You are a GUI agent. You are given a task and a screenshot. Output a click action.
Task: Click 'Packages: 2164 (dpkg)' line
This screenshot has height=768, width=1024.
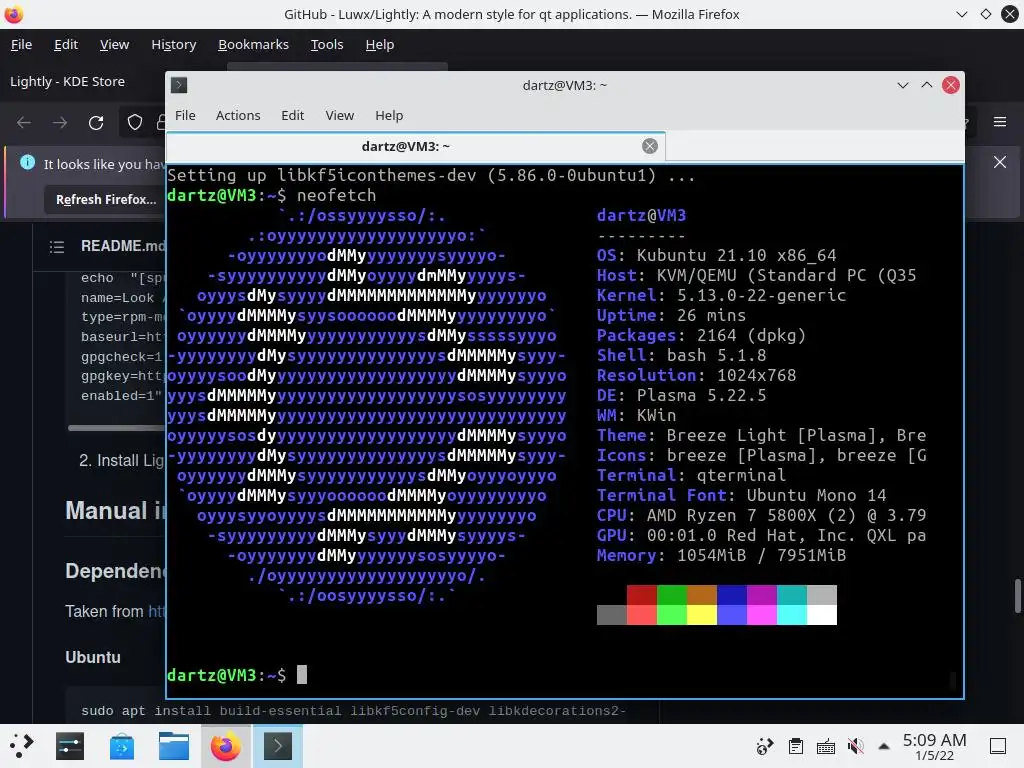pyautogui.click(x=701, y=336)
